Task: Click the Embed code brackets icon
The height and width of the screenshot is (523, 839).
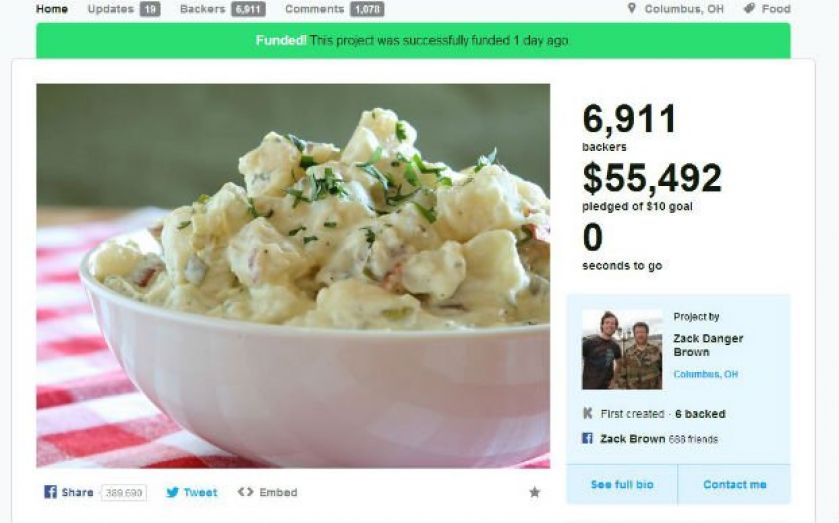Action: (245, 491)
